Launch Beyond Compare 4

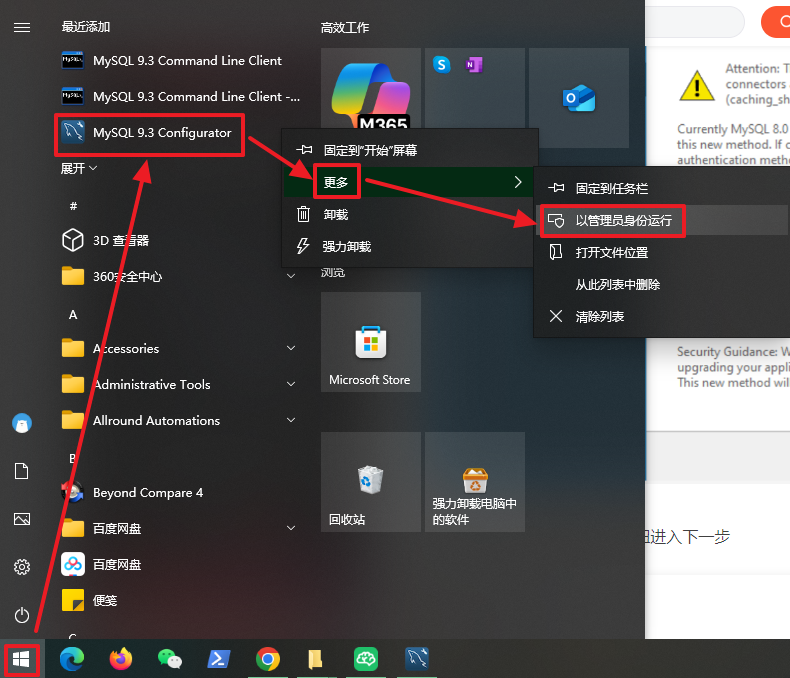(x=132, y=492)
